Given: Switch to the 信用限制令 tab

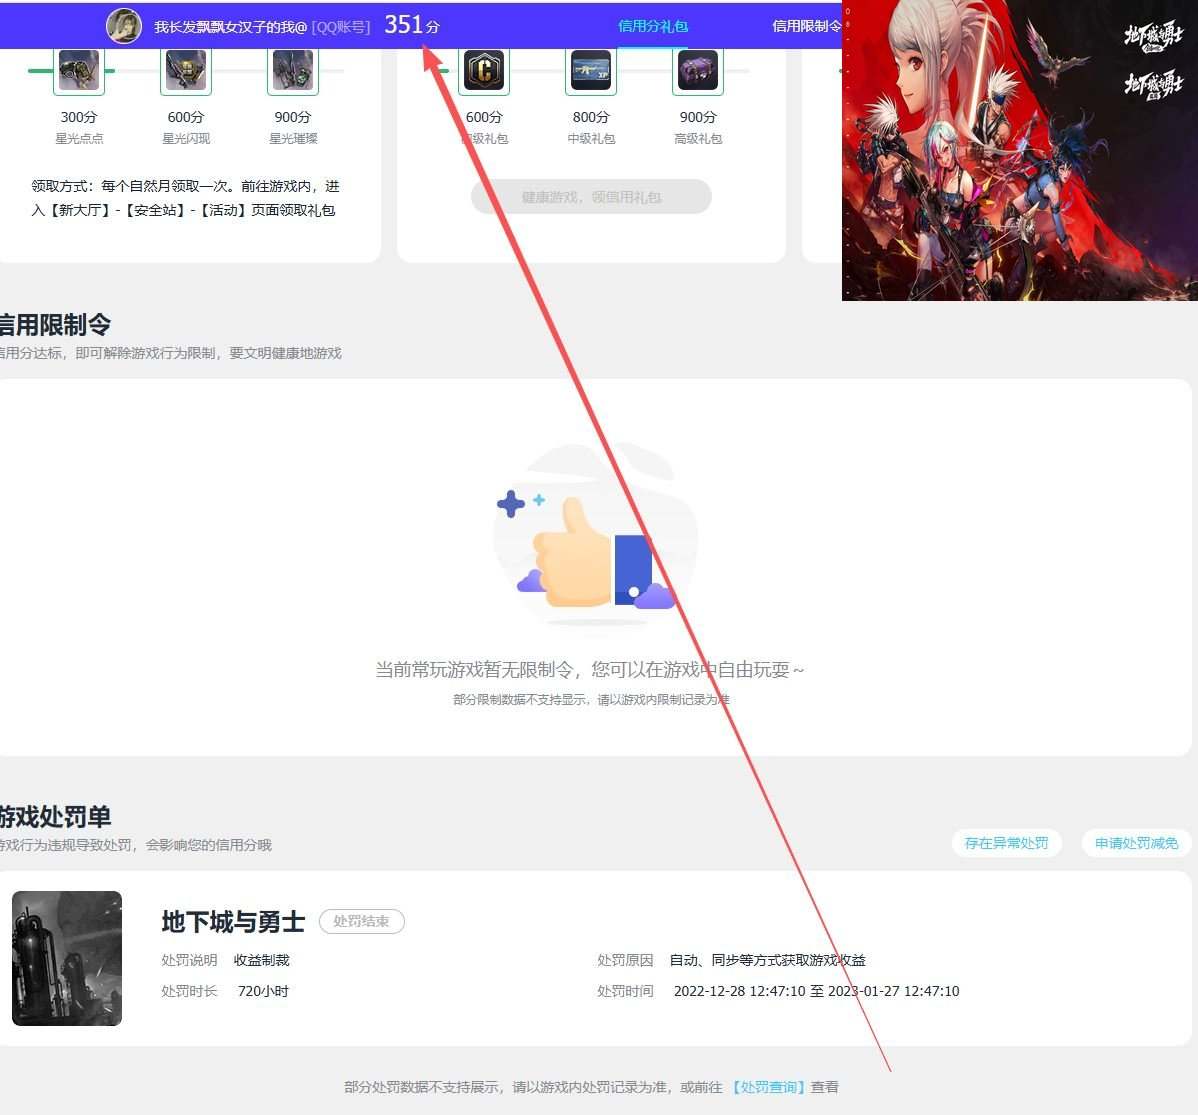Looking at the screenshot, I should (806, 27).
